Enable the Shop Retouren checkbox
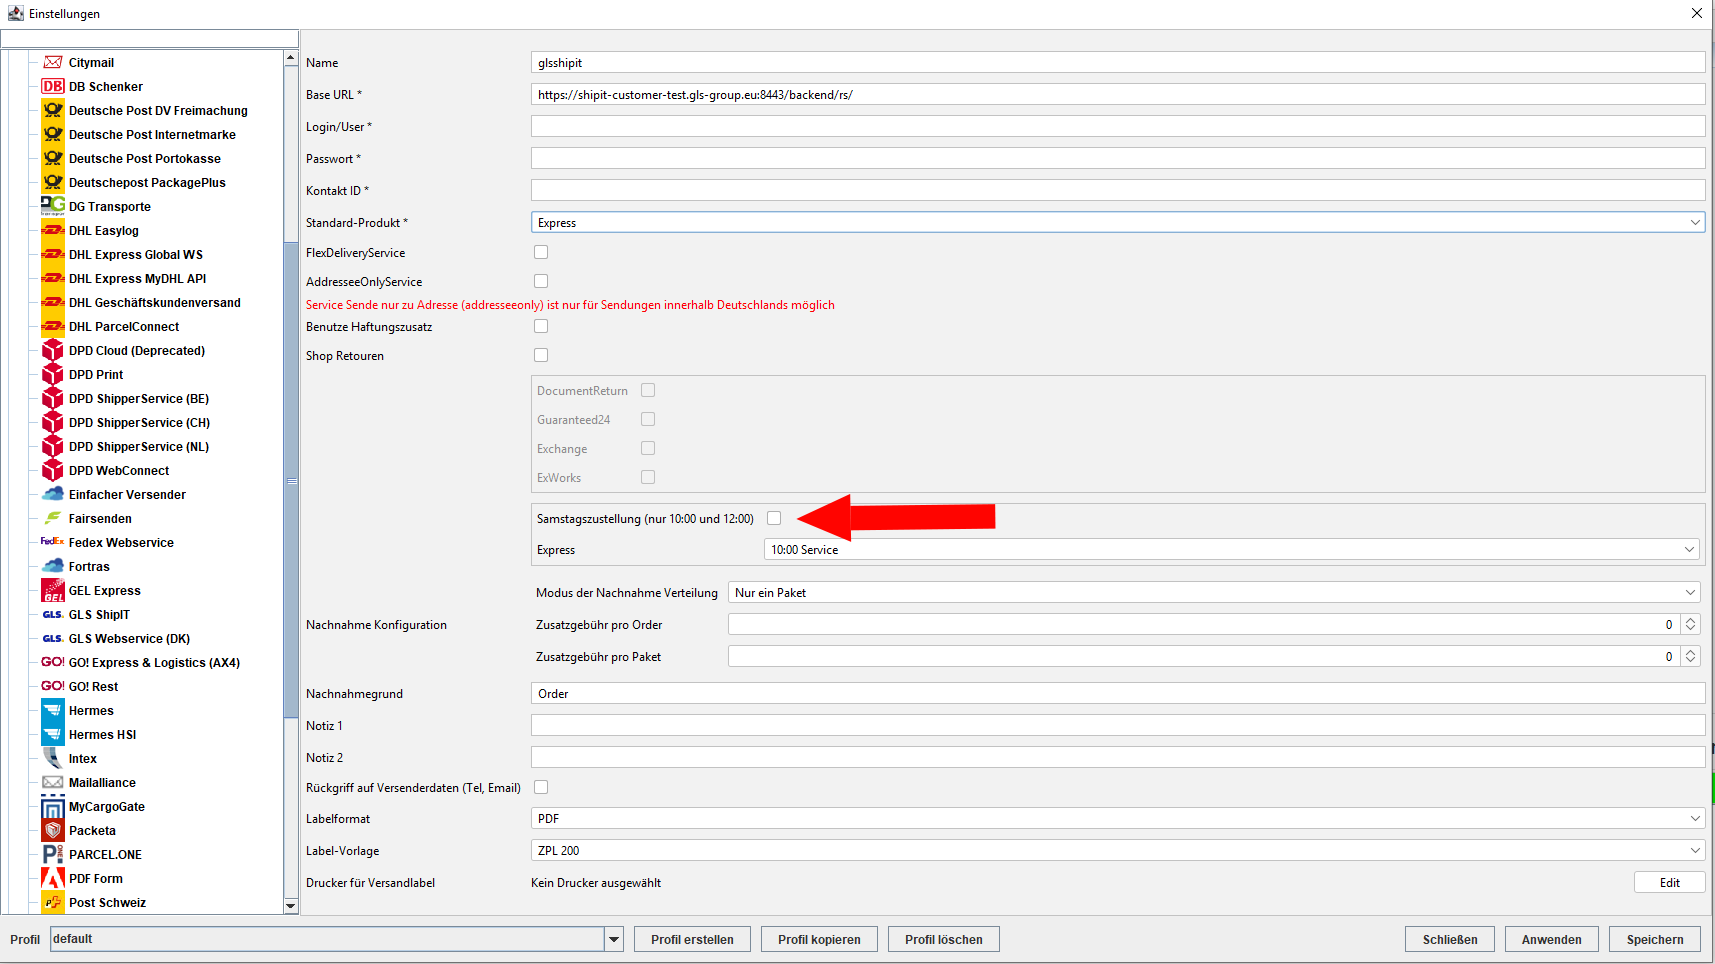This screenshot has height=964, width=1715. point(541,355)
